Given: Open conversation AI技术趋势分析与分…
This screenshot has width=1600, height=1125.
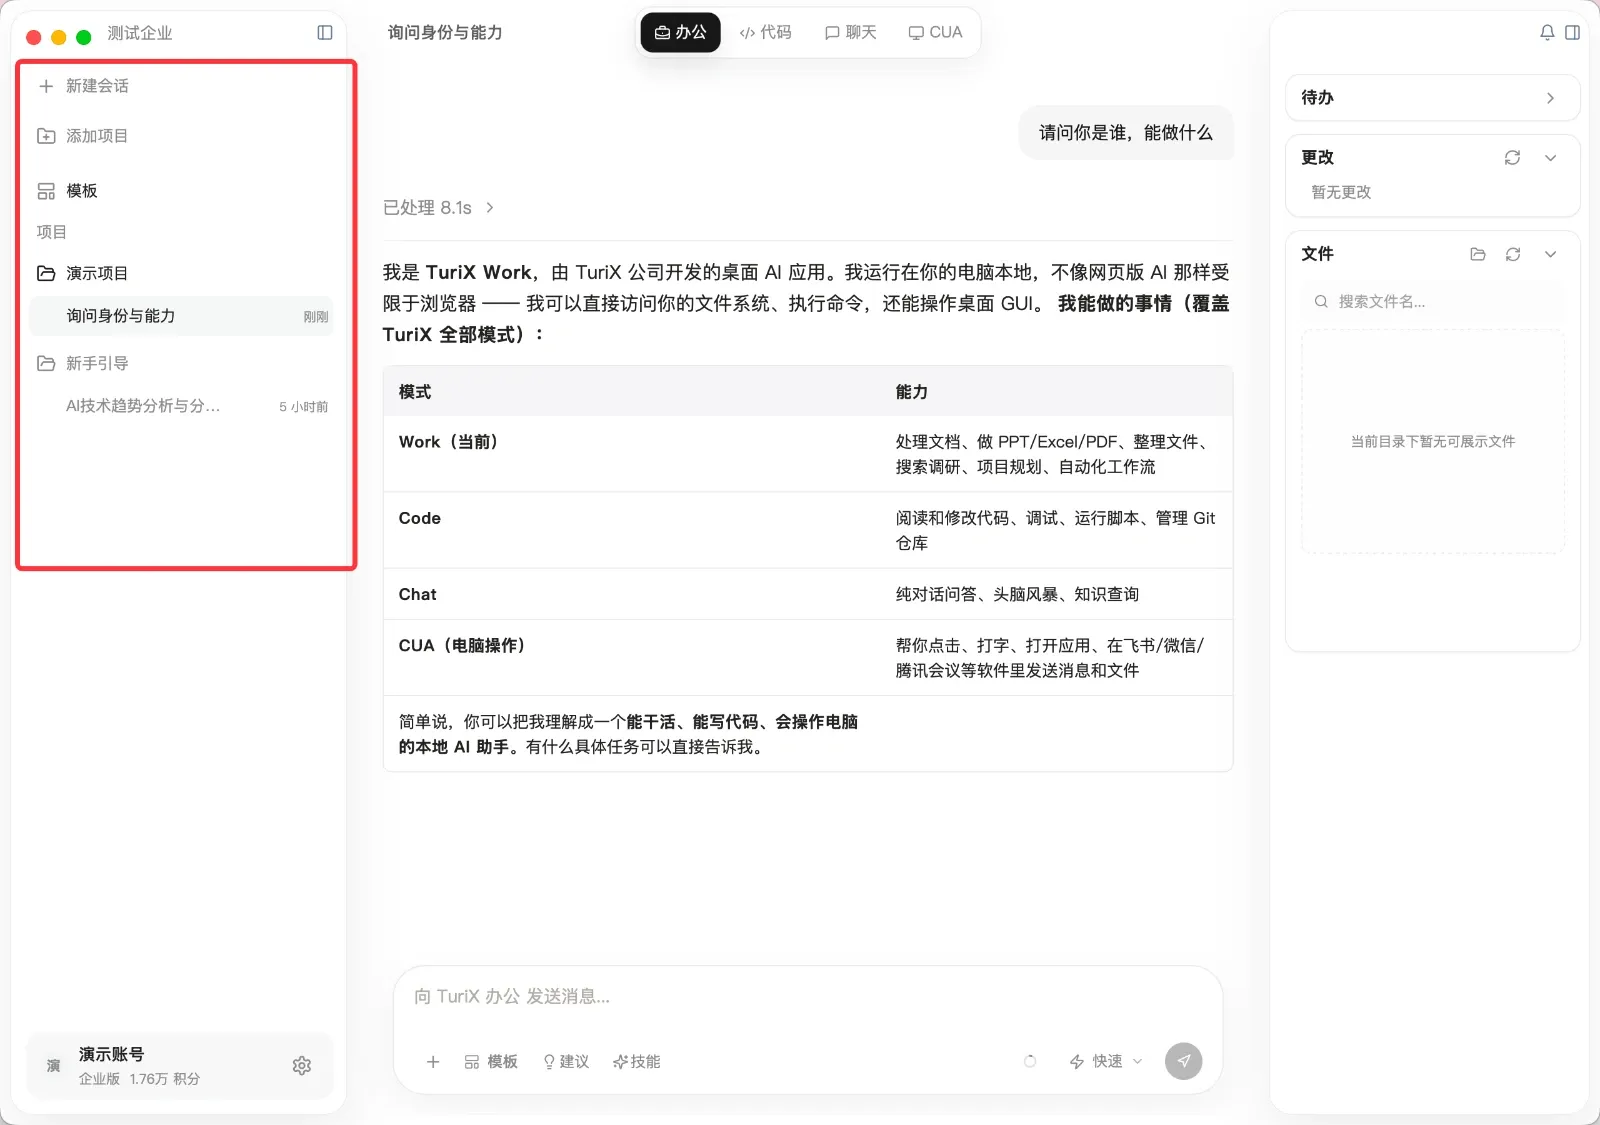Looking at the screenshot, I should 180,406.
